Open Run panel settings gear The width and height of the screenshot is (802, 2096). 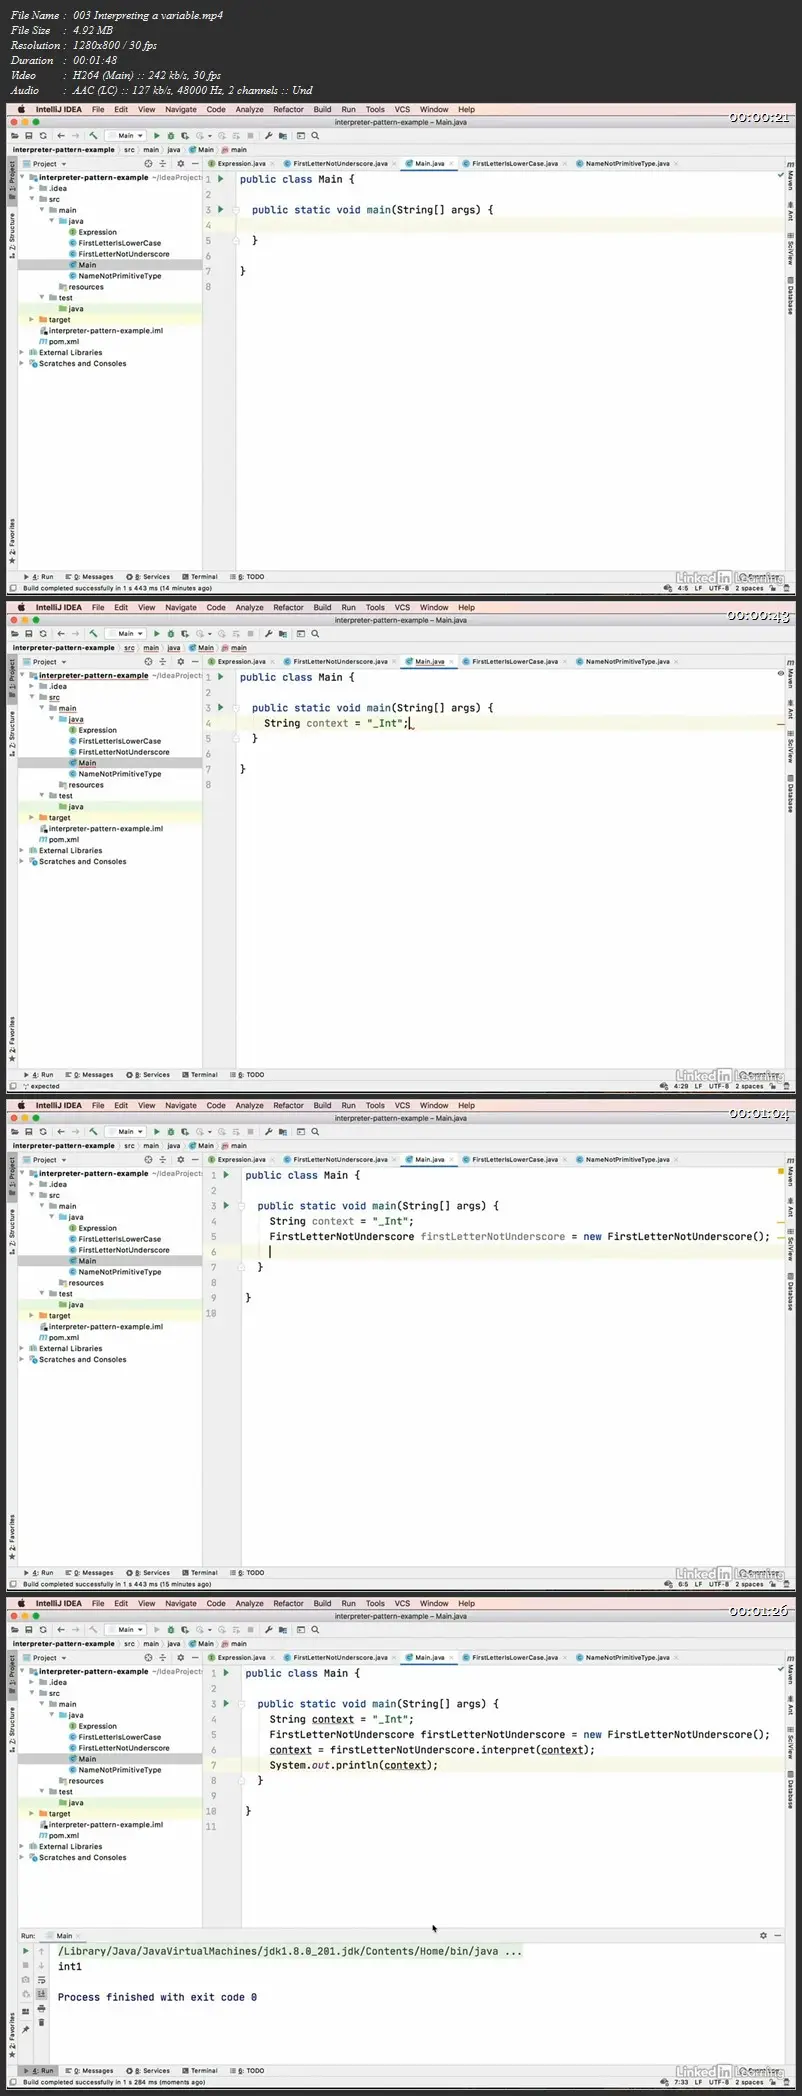coord(763,1935)
